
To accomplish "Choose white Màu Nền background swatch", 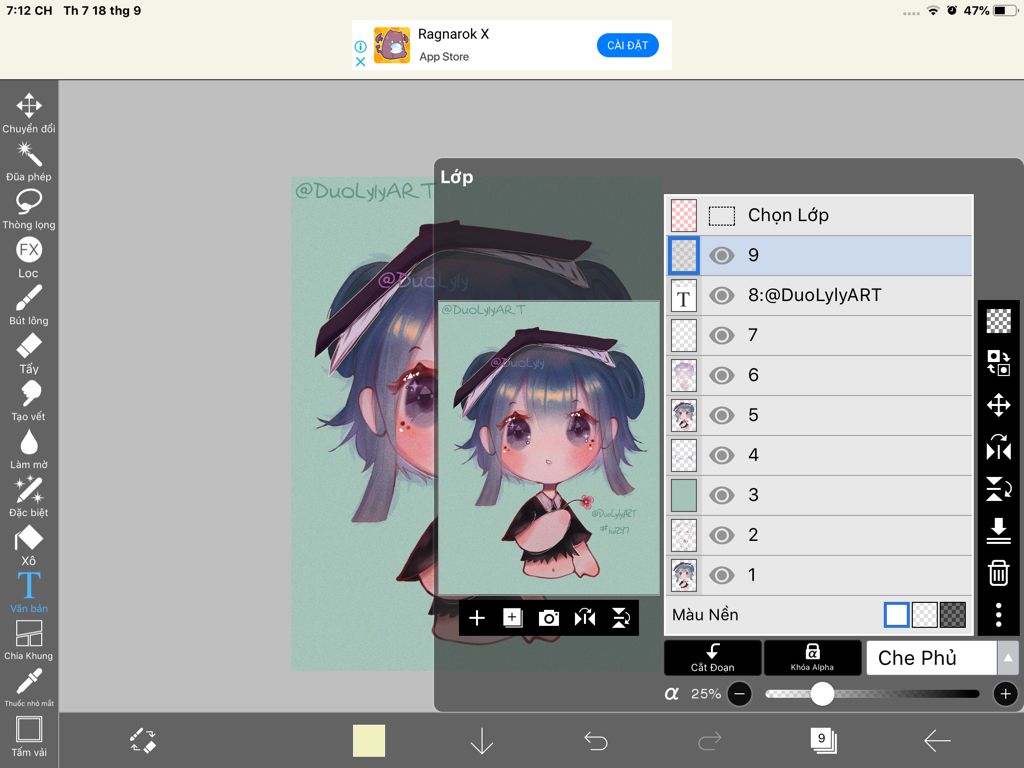I will pos(896,615).
